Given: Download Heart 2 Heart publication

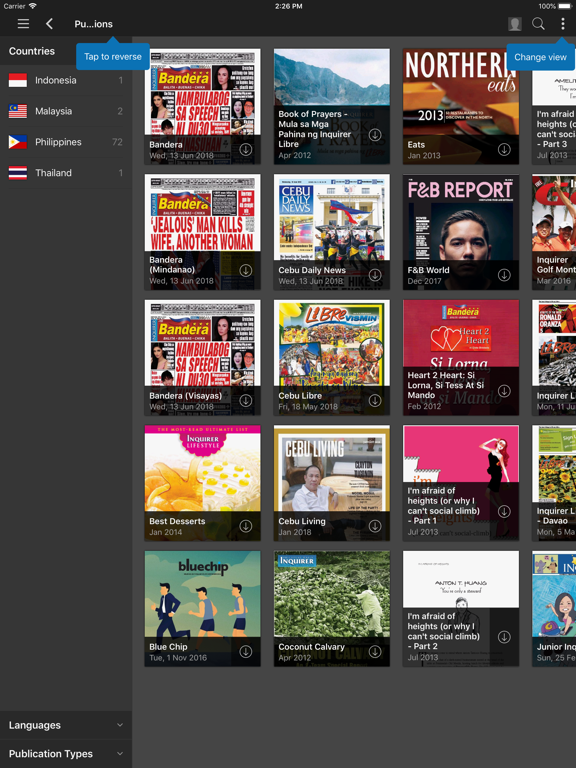Looking at the screenshot, I should click(x=504, y=391).
